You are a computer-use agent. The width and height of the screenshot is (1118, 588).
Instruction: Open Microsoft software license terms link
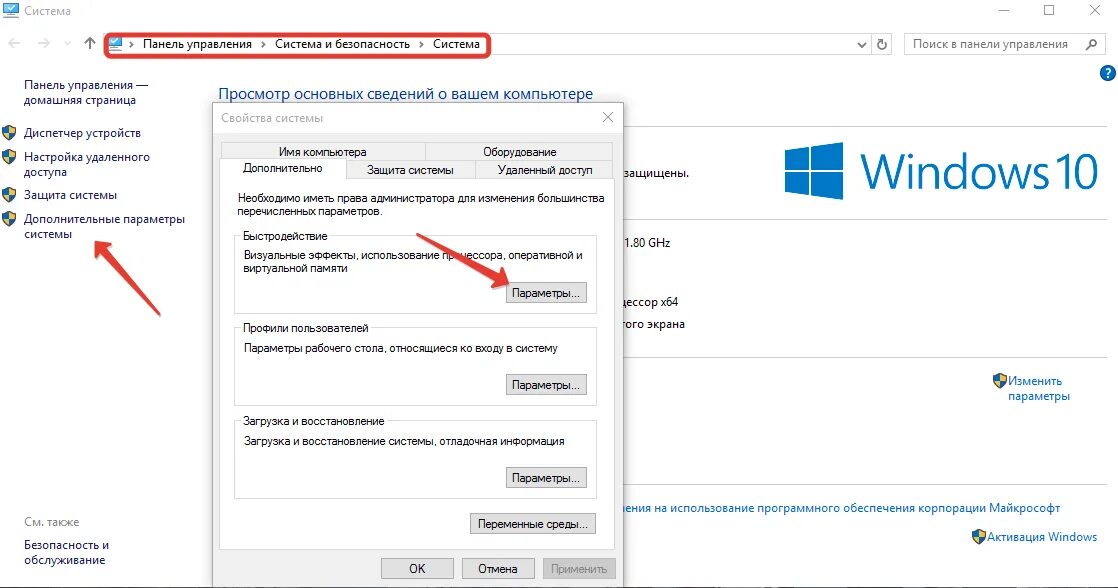[841, 508]
